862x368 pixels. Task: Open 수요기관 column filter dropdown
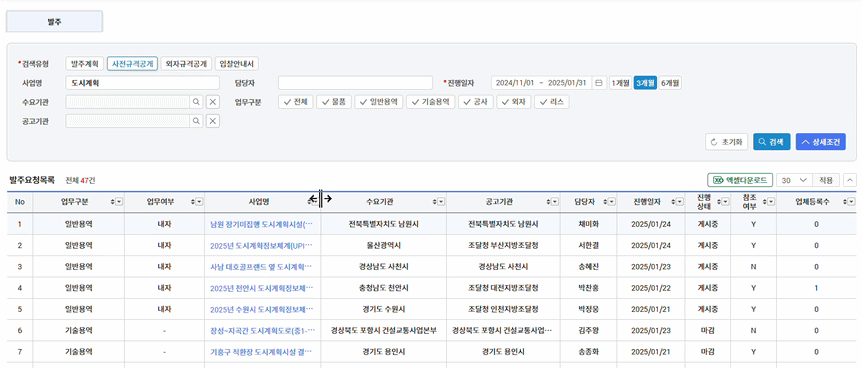441,202
